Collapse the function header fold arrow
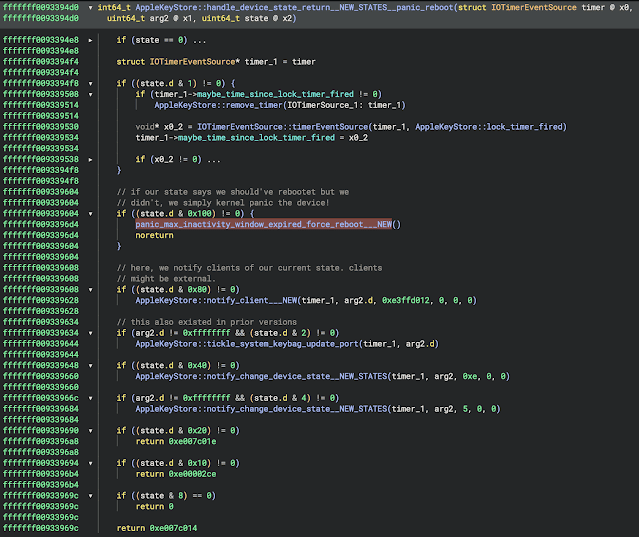Viewport: 639px width, 537px height. (x=90, y=7)
